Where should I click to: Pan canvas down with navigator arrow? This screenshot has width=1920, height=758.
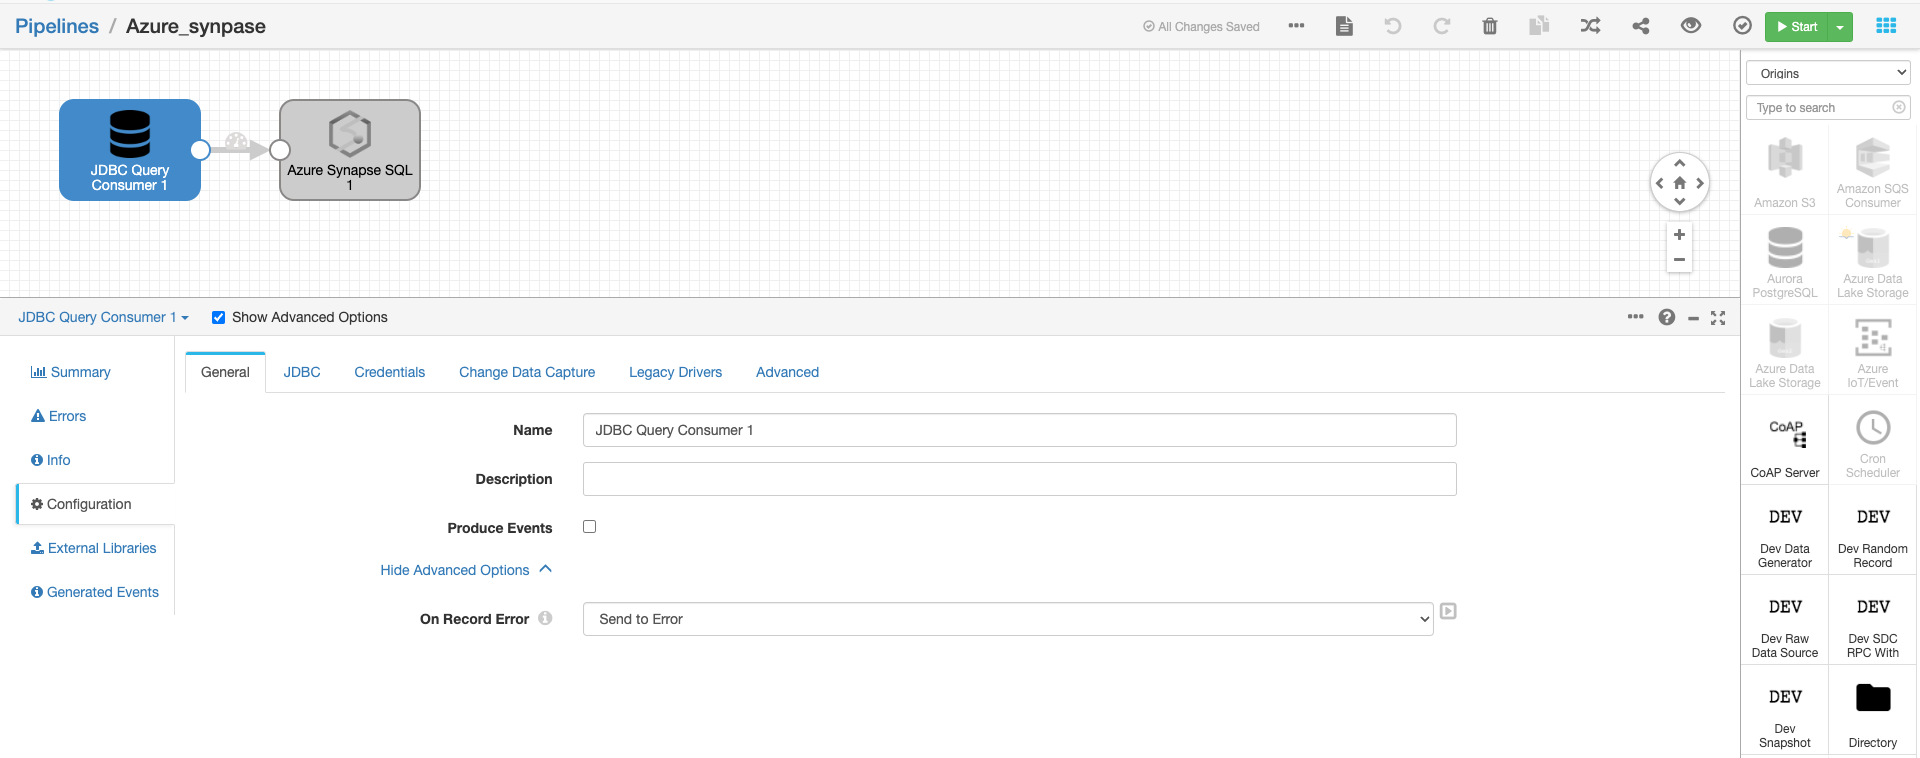tap(1680, 202)
